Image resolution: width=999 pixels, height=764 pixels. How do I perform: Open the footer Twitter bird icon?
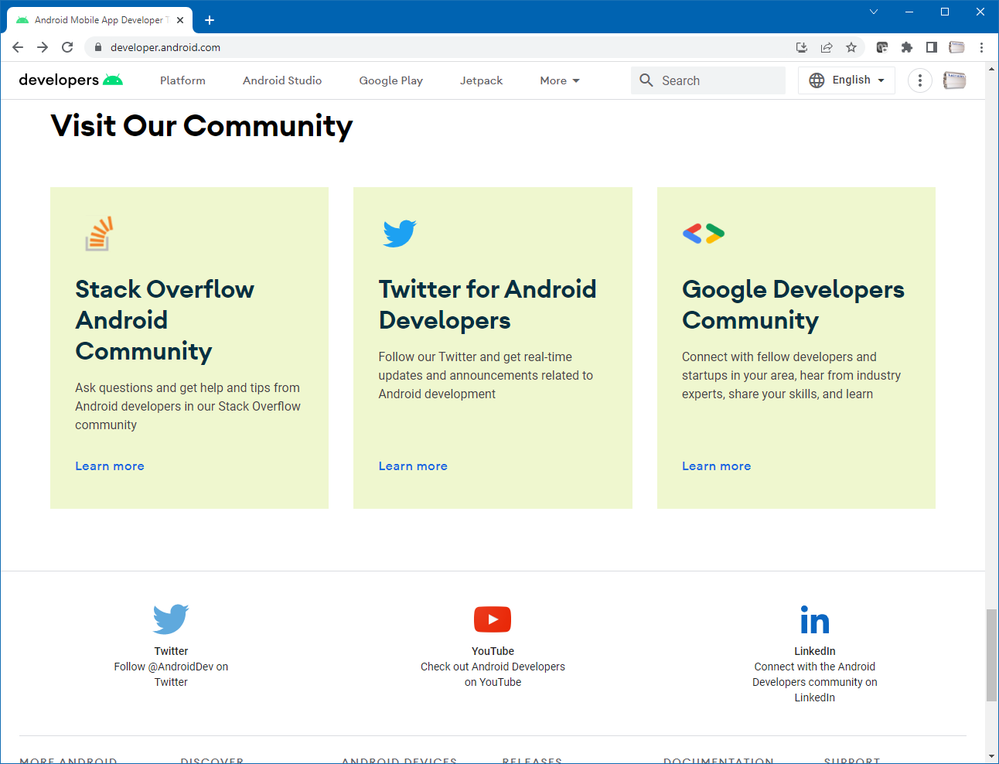pyautogui.click(x=171, y=619)
